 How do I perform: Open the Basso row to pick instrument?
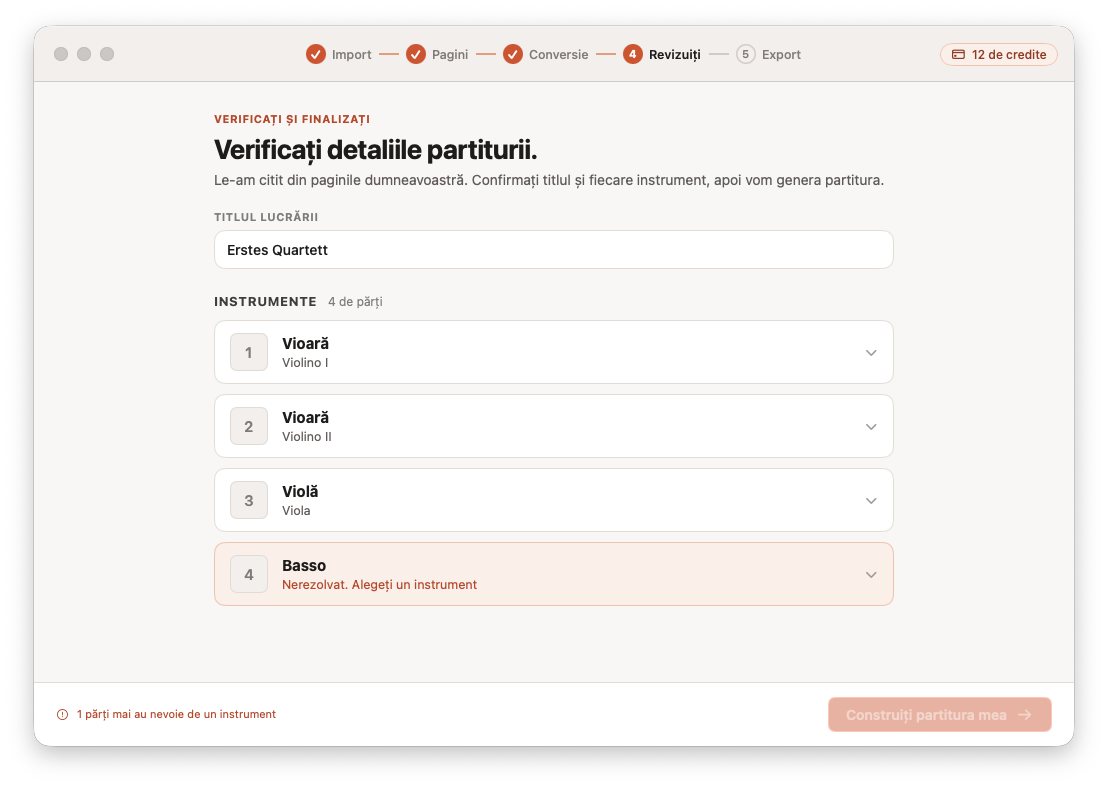click(x=554, y=574)
